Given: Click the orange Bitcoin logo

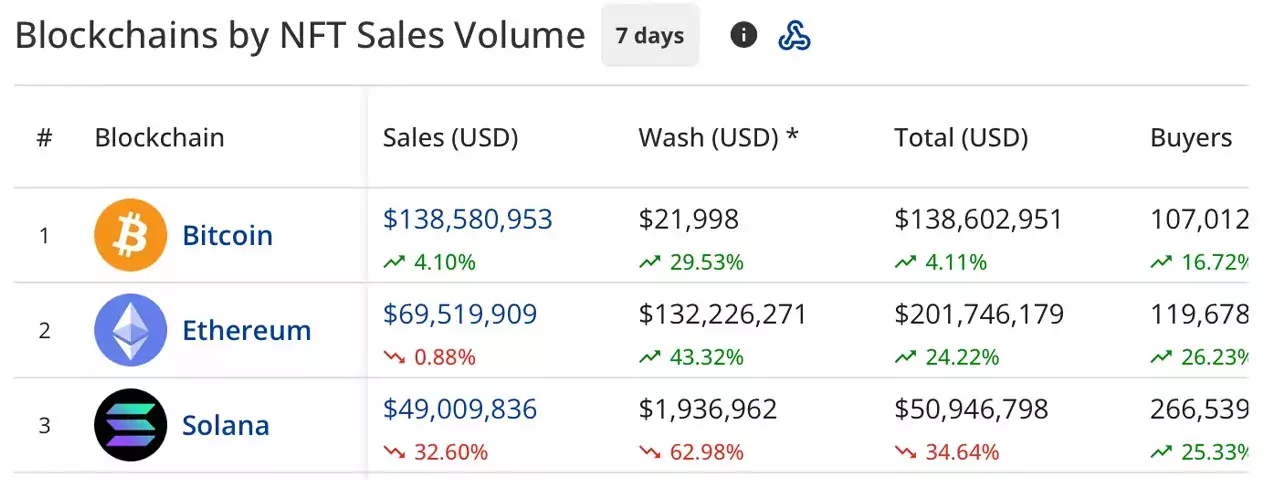Looking at the screenshot, I should [x=130, y=235].
